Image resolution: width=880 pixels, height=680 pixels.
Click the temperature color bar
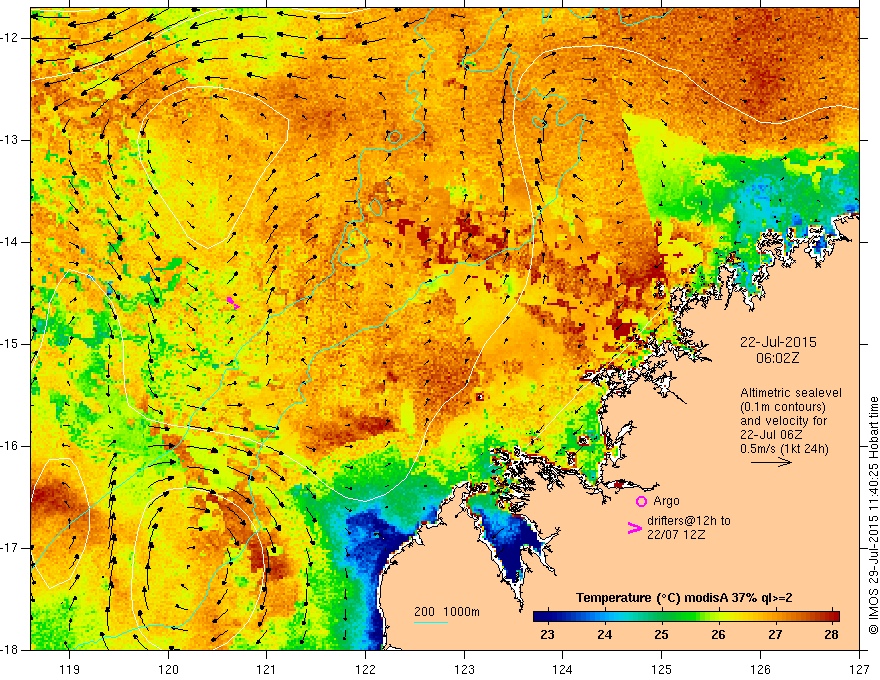point(686,617)
